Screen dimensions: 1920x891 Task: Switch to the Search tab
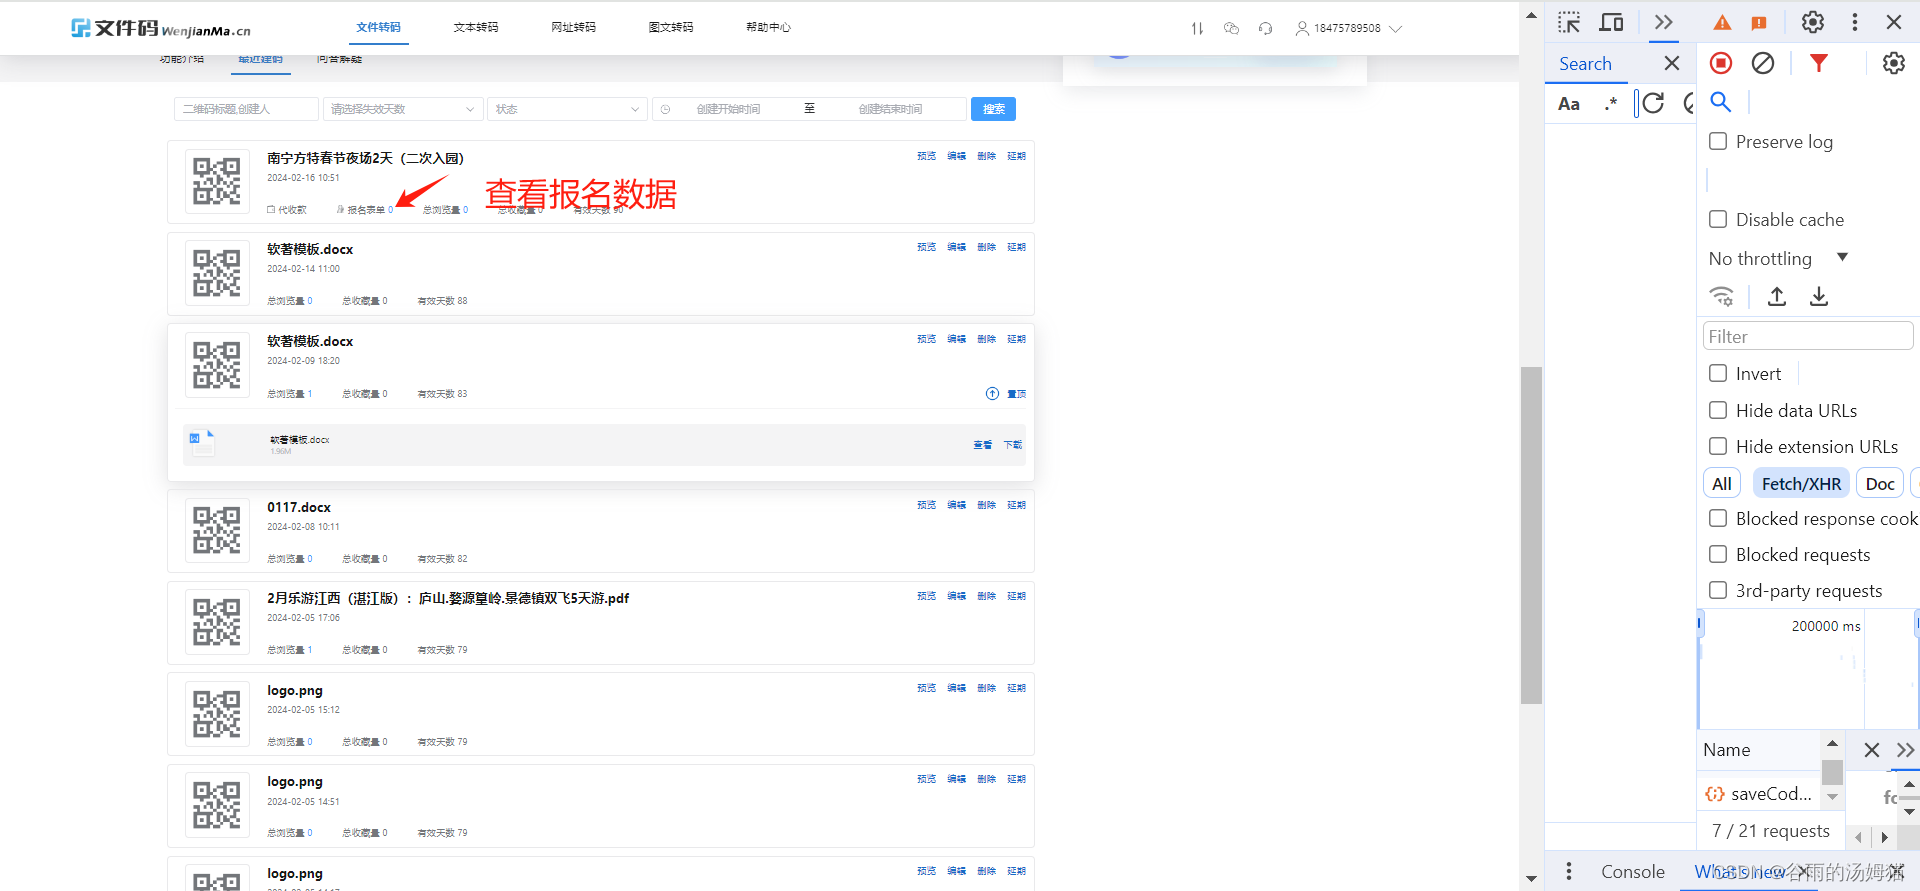(1585, 64)
